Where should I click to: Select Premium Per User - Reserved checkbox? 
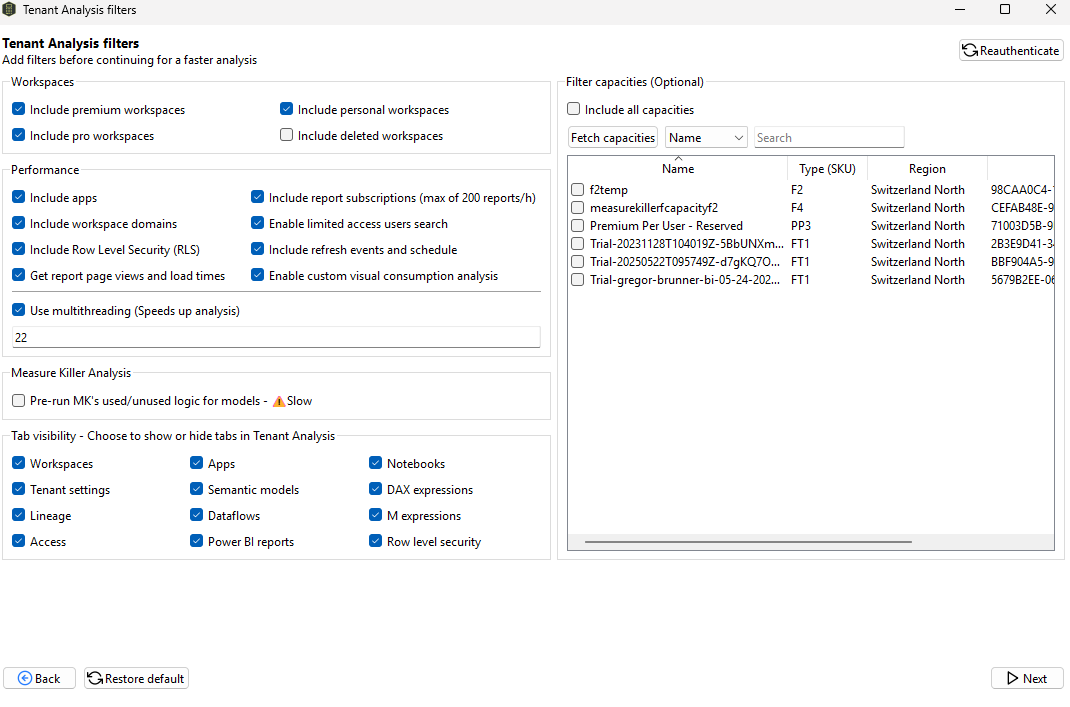click(x=577, y=225)
